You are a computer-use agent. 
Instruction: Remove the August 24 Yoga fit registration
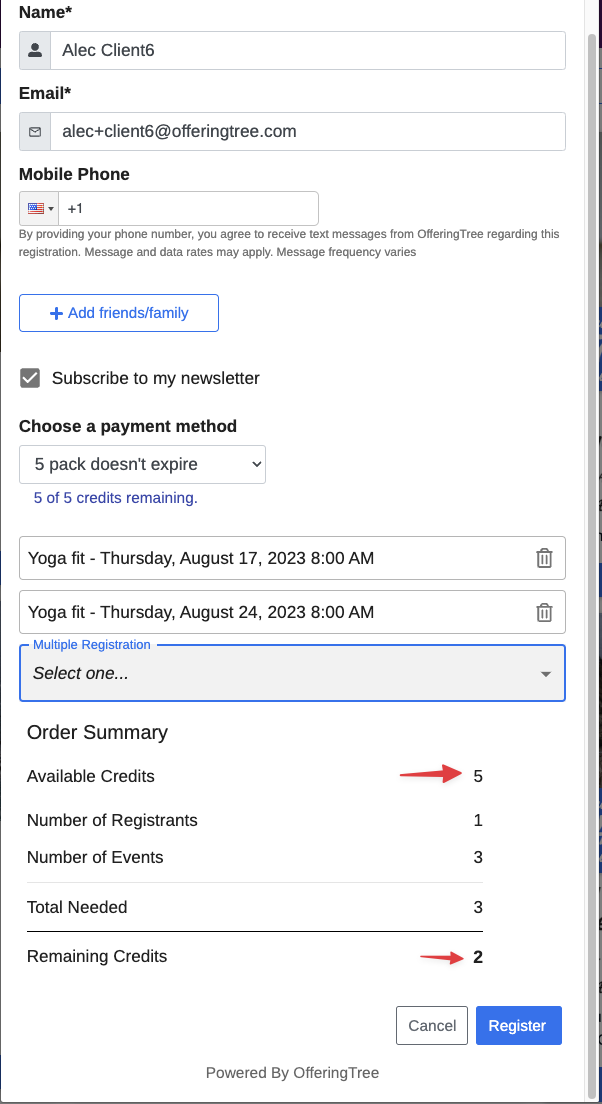(x=544, y=612)
